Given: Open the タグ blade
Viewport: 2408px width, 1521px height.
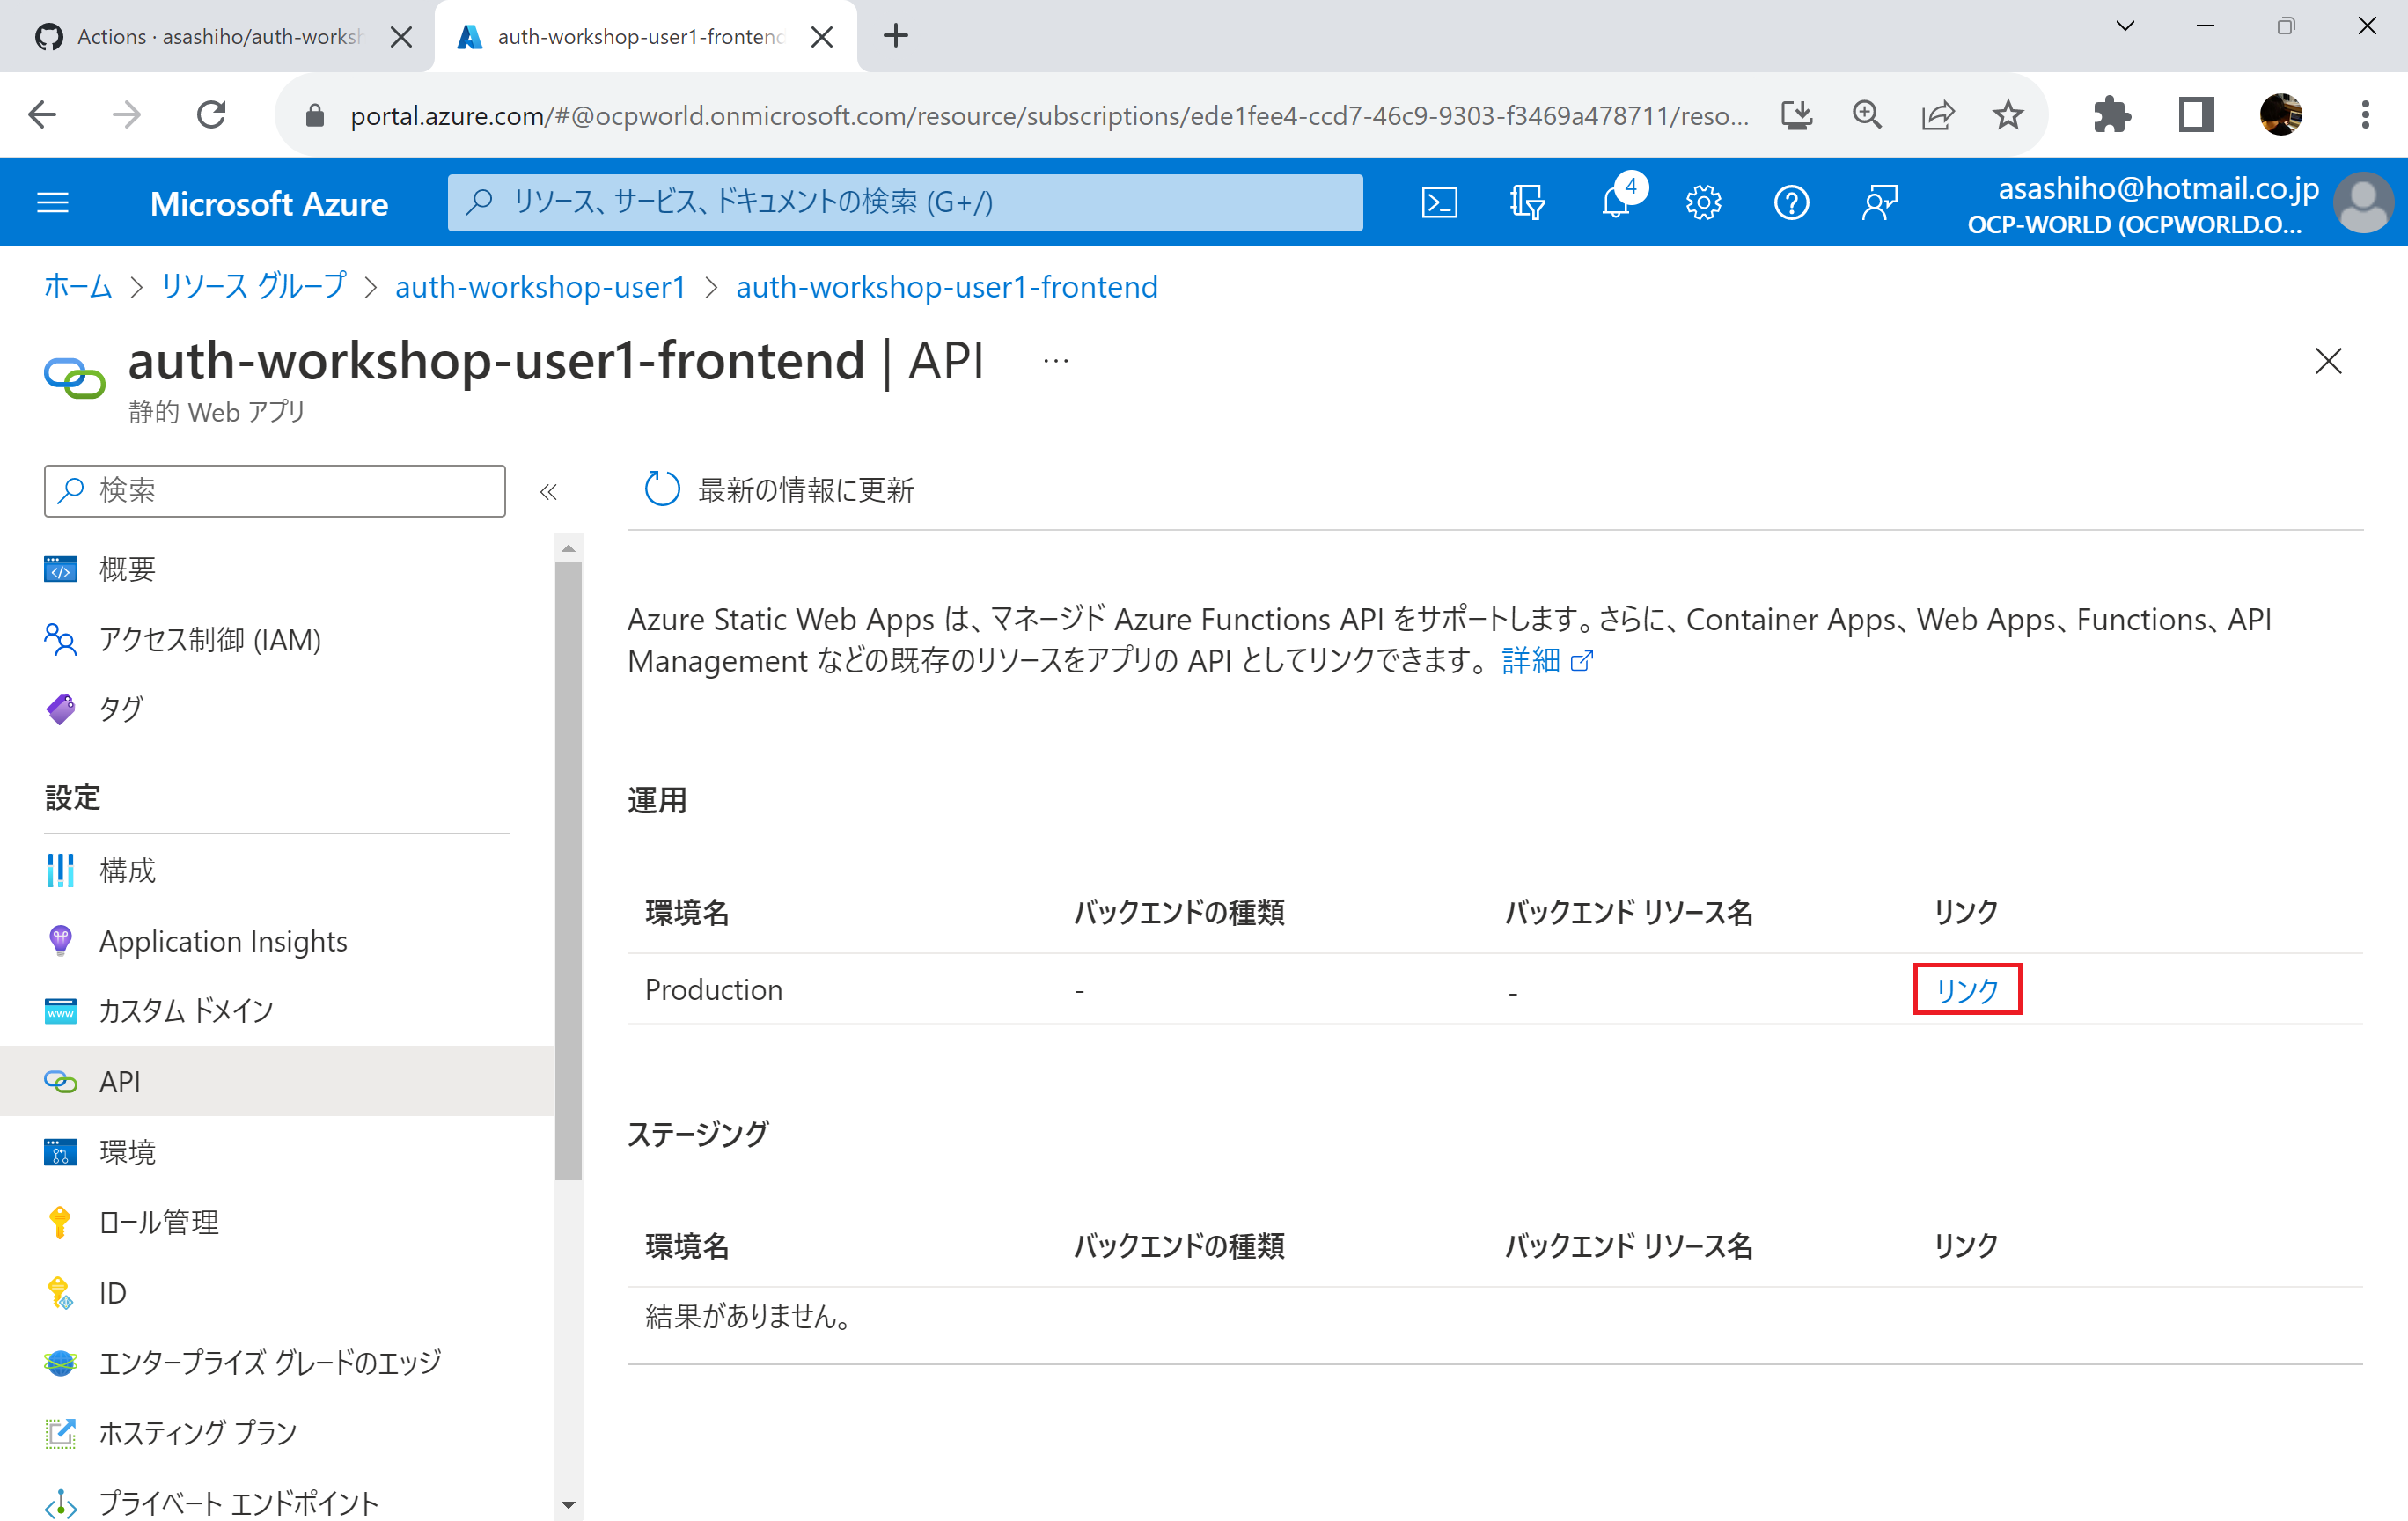Looking at the screenshot, I should point(120,708).
